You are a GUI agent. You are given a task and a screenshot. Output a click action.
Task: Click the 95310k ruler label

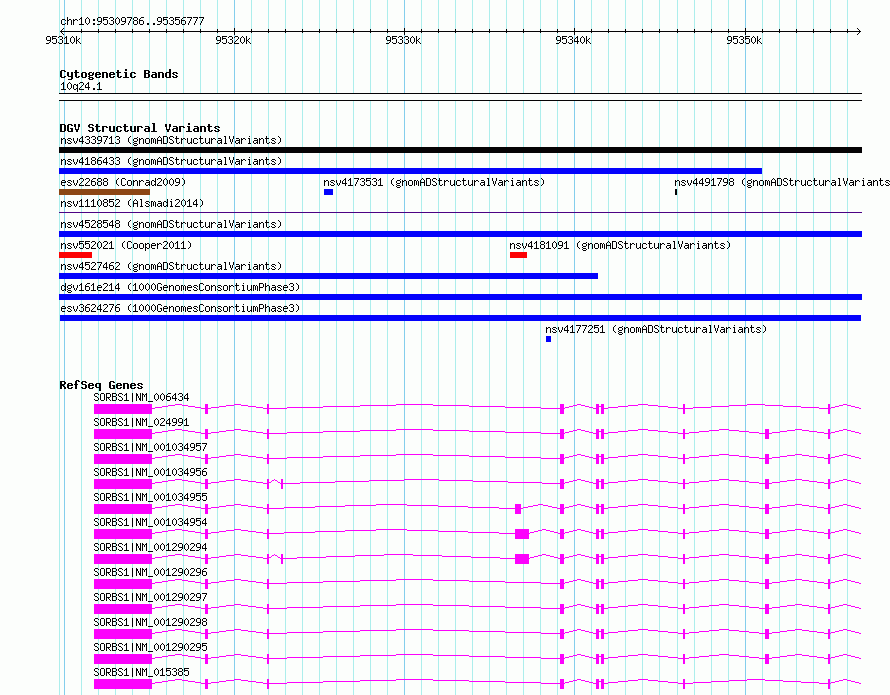coord(63,40)
